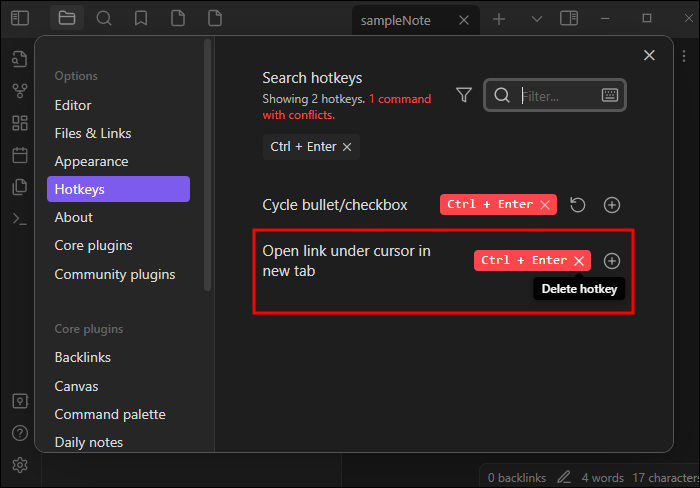Viewport: 700px width, 488px height.
Task: Click the hotkey filter funnel icon
Action: tap(464, 95)
